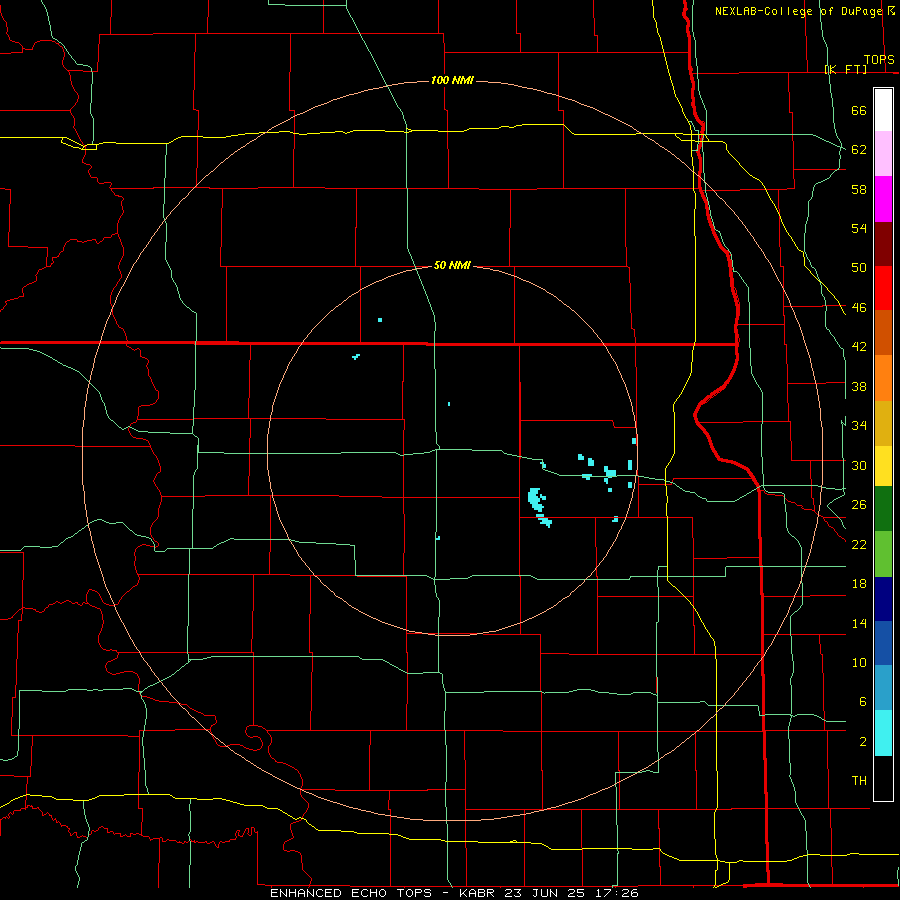Click the TOPS legend title

click(879, 60)
